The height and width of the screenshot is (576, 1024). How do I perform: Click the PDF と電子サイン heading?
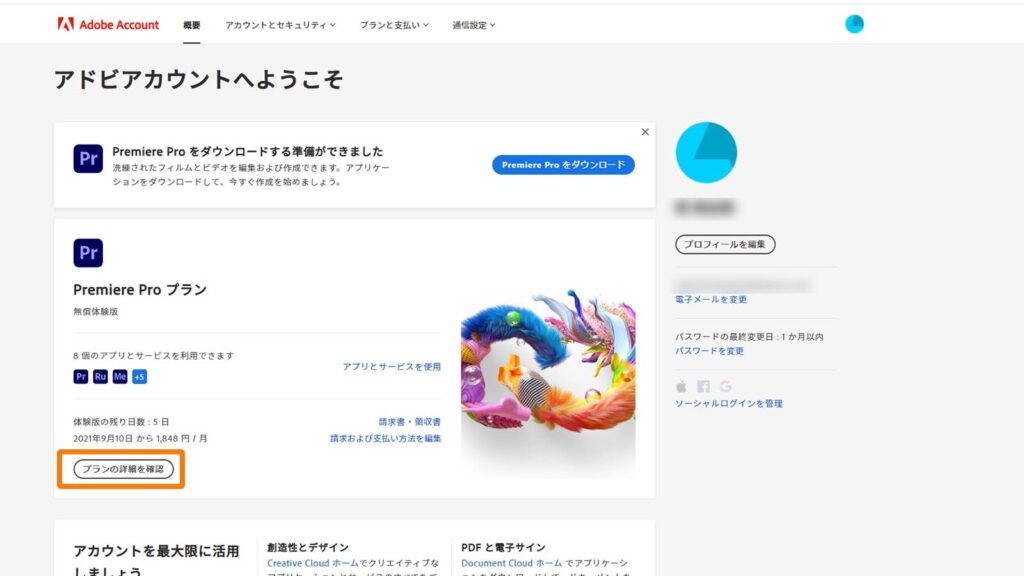pos(503,547)
